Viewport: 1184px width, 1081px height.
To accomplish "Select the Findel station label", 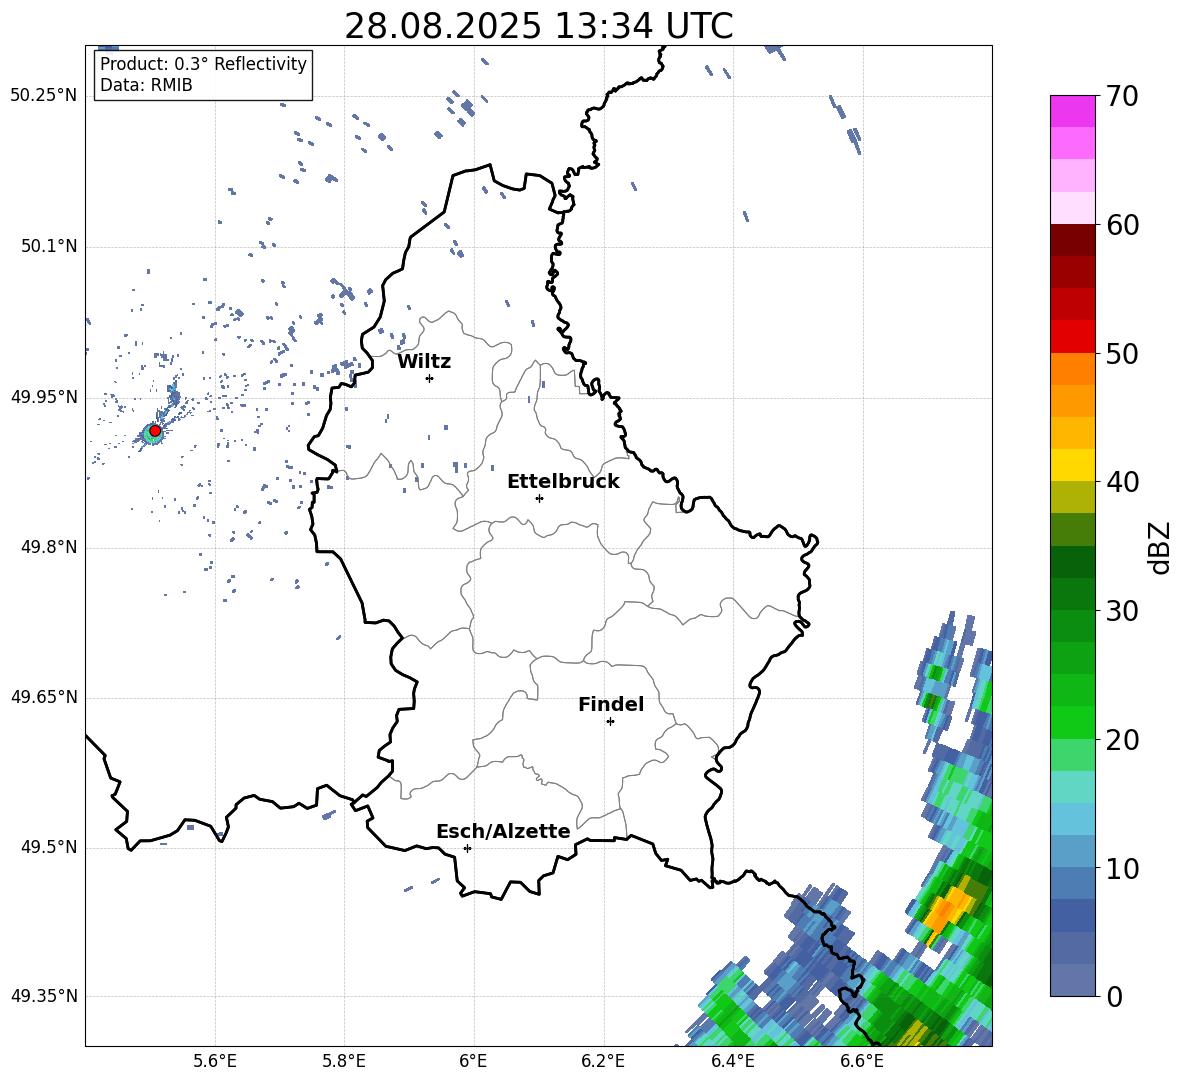I will click(x=611, y=704).
